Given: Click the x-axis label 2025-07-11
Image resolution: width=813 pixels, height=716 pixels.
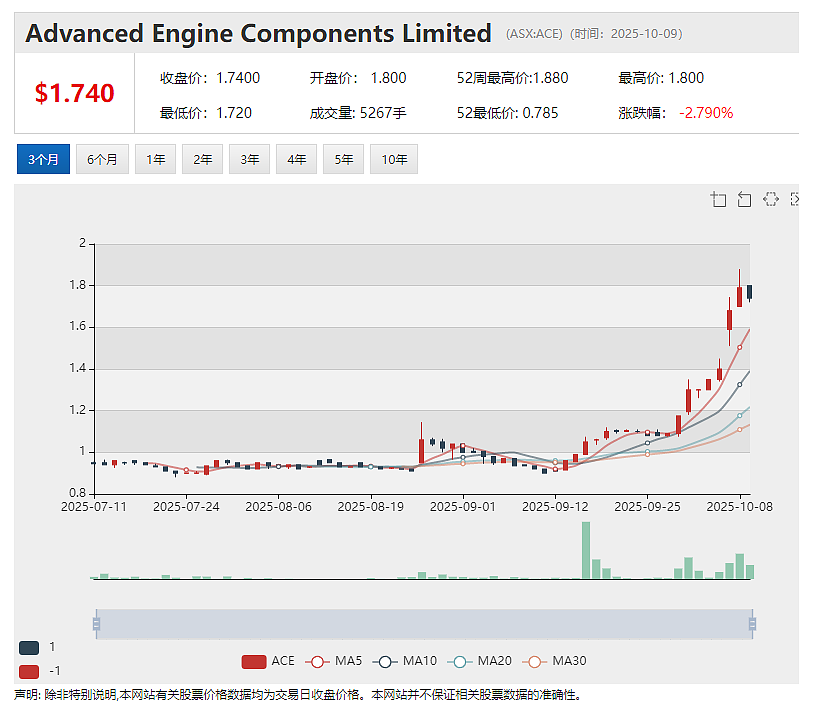Looking at the screenshot, I should pos(94,507).
